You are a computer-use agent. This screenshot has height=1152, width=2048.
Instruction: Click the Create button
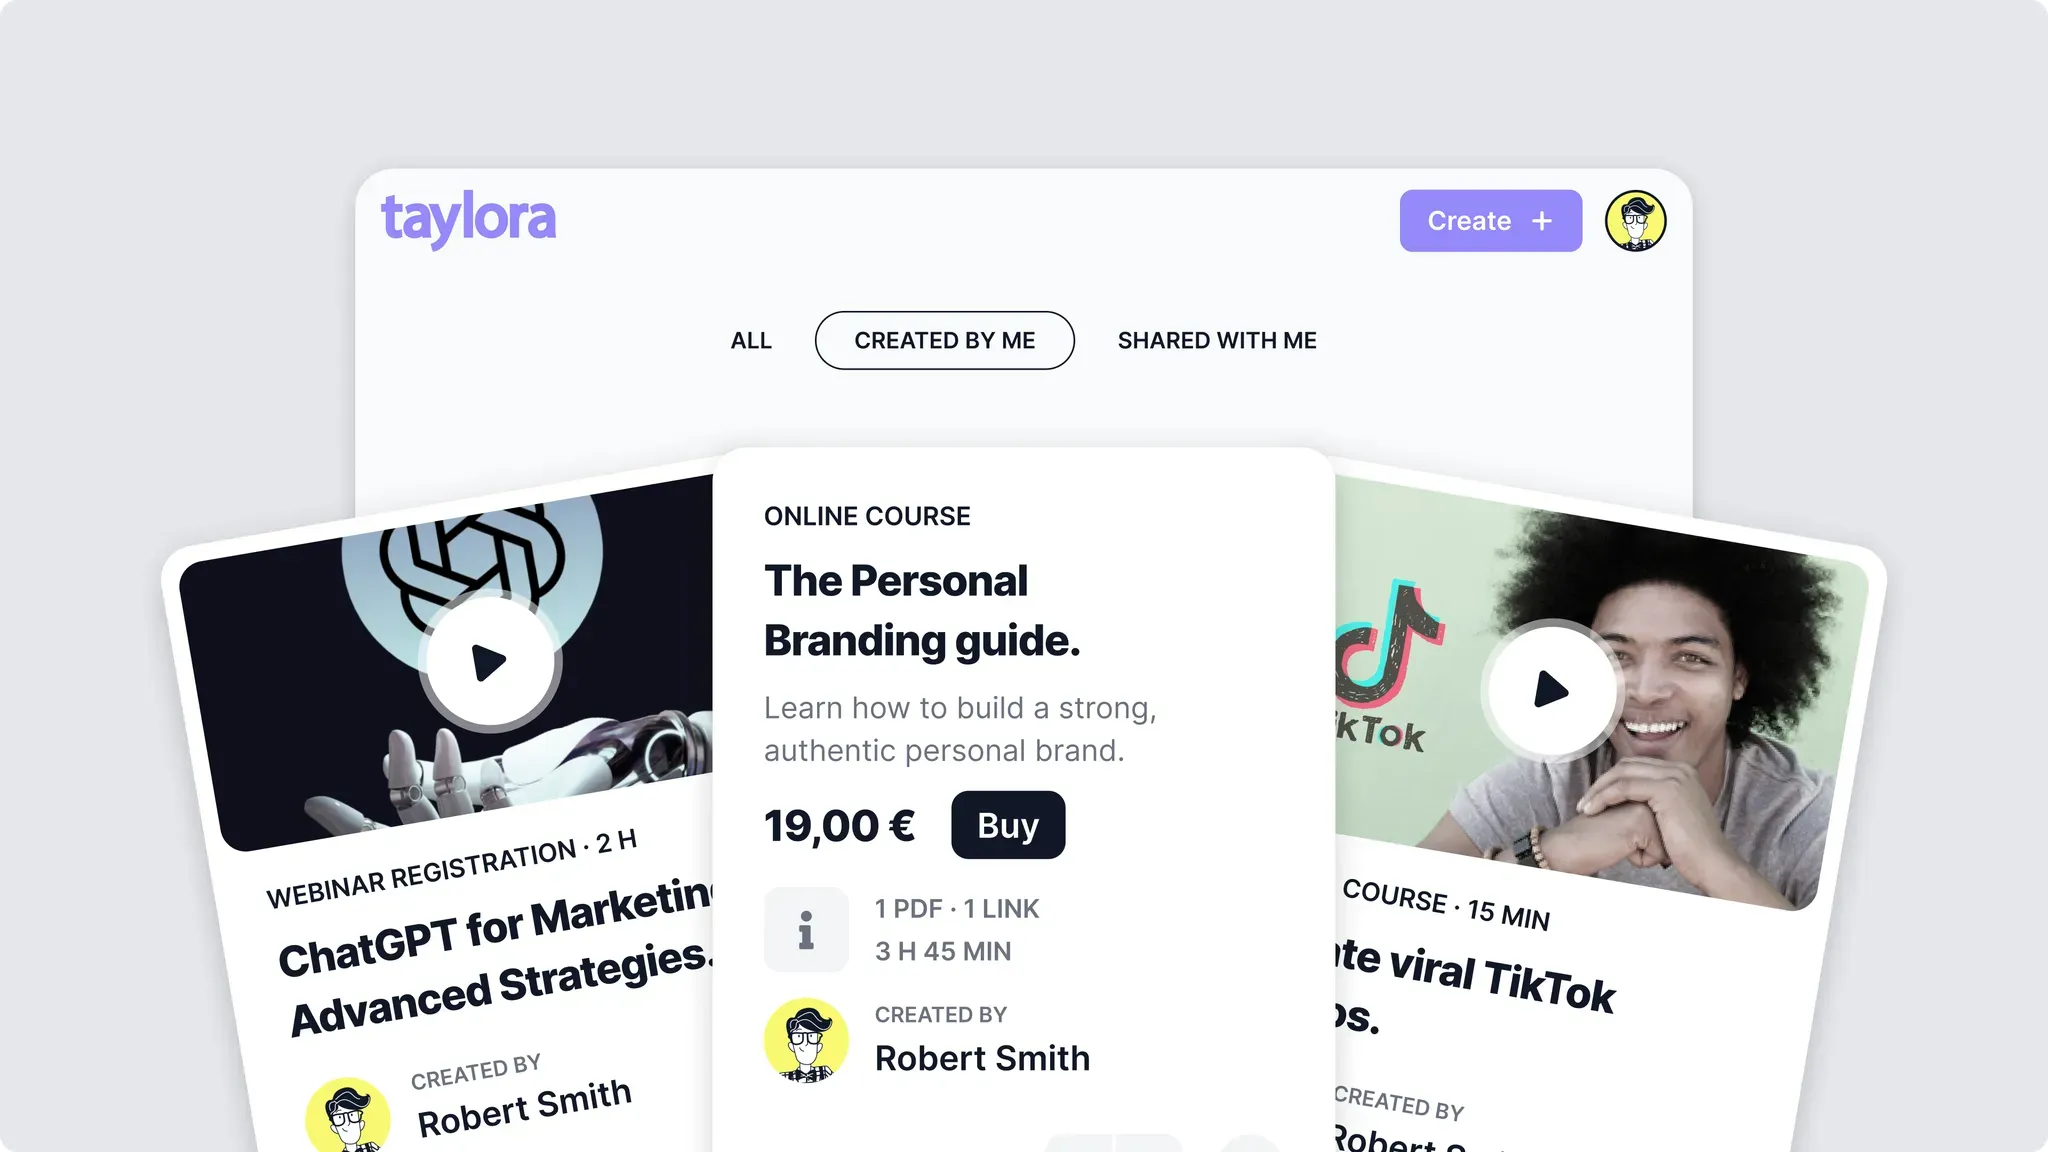pos(1491,221)
